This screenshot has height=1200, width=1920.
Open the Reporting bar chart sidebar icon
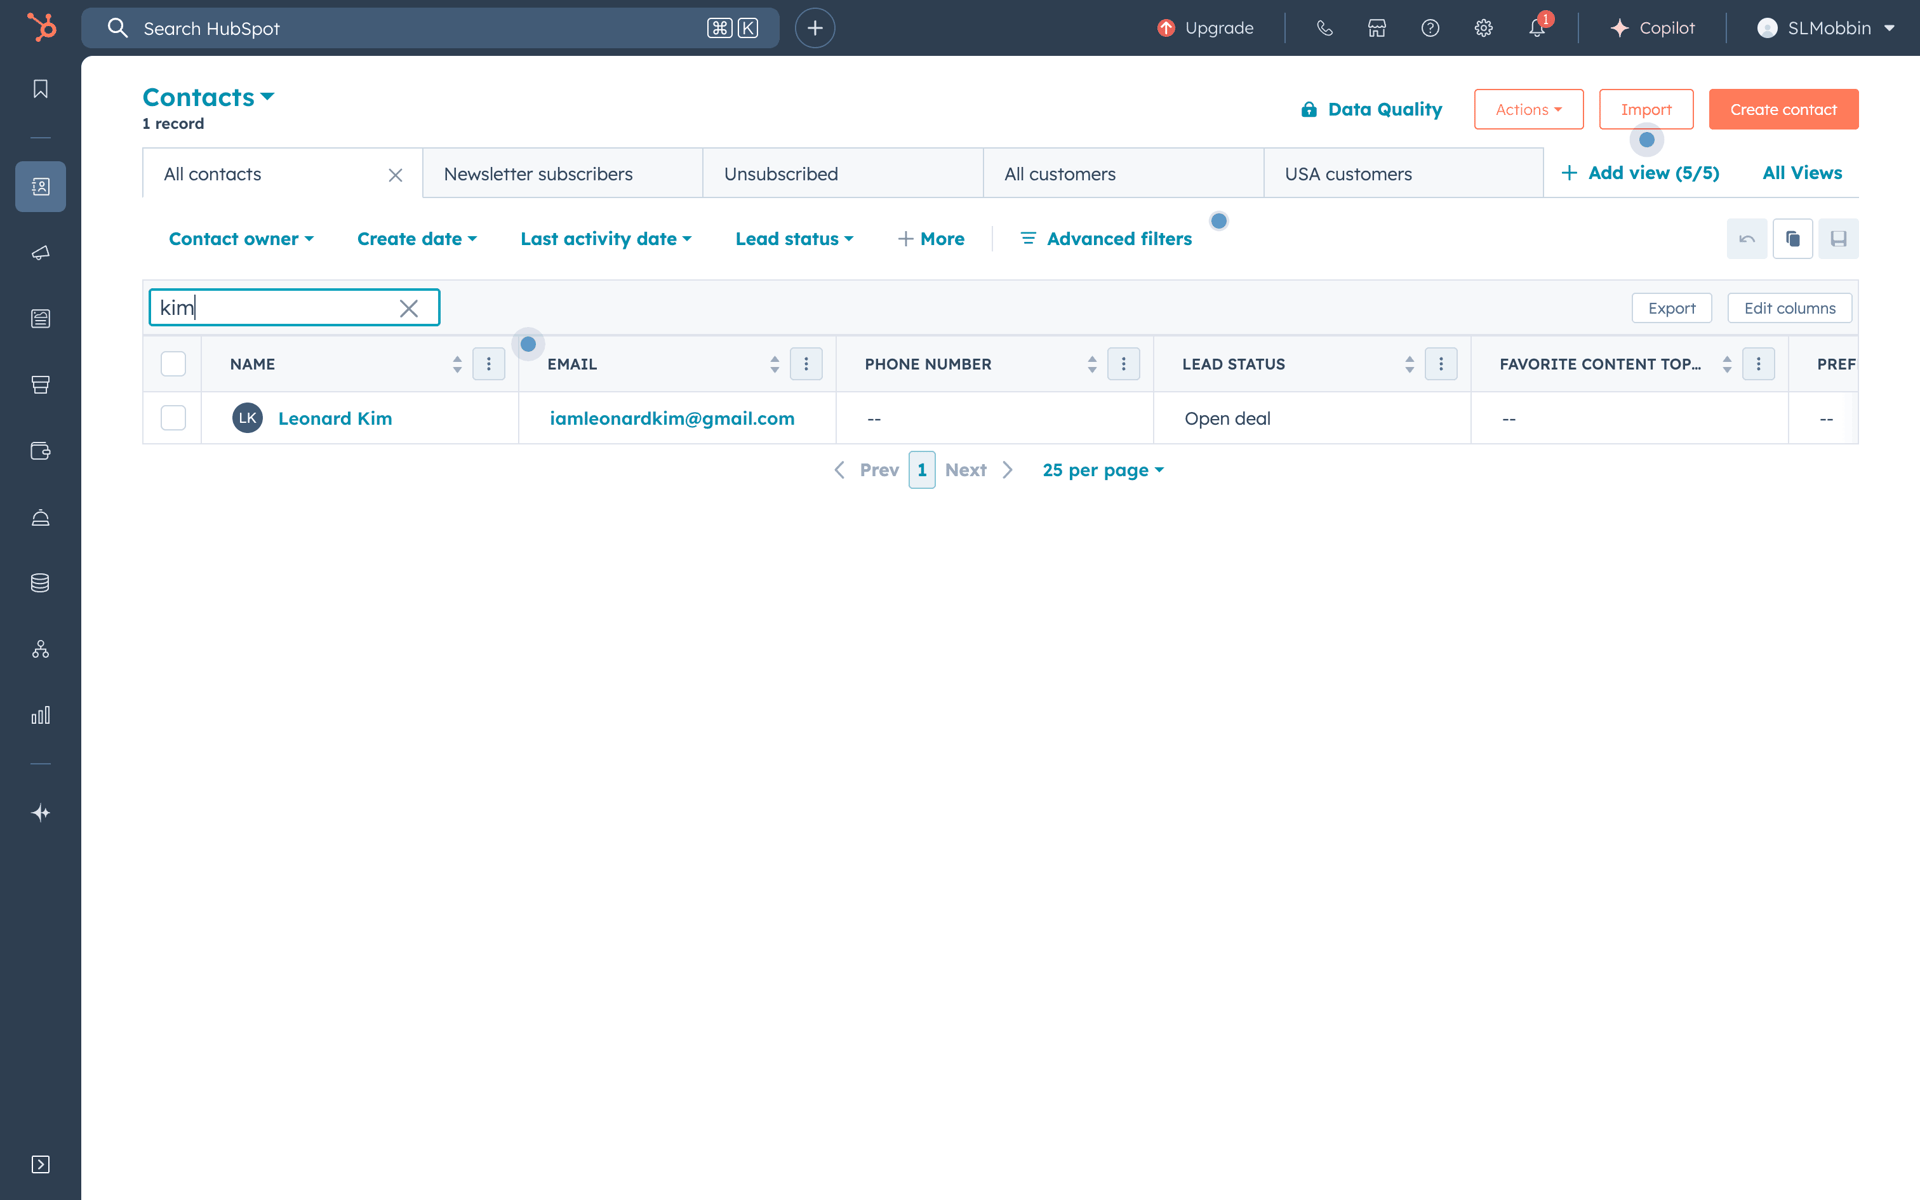(x=40, y=715)
